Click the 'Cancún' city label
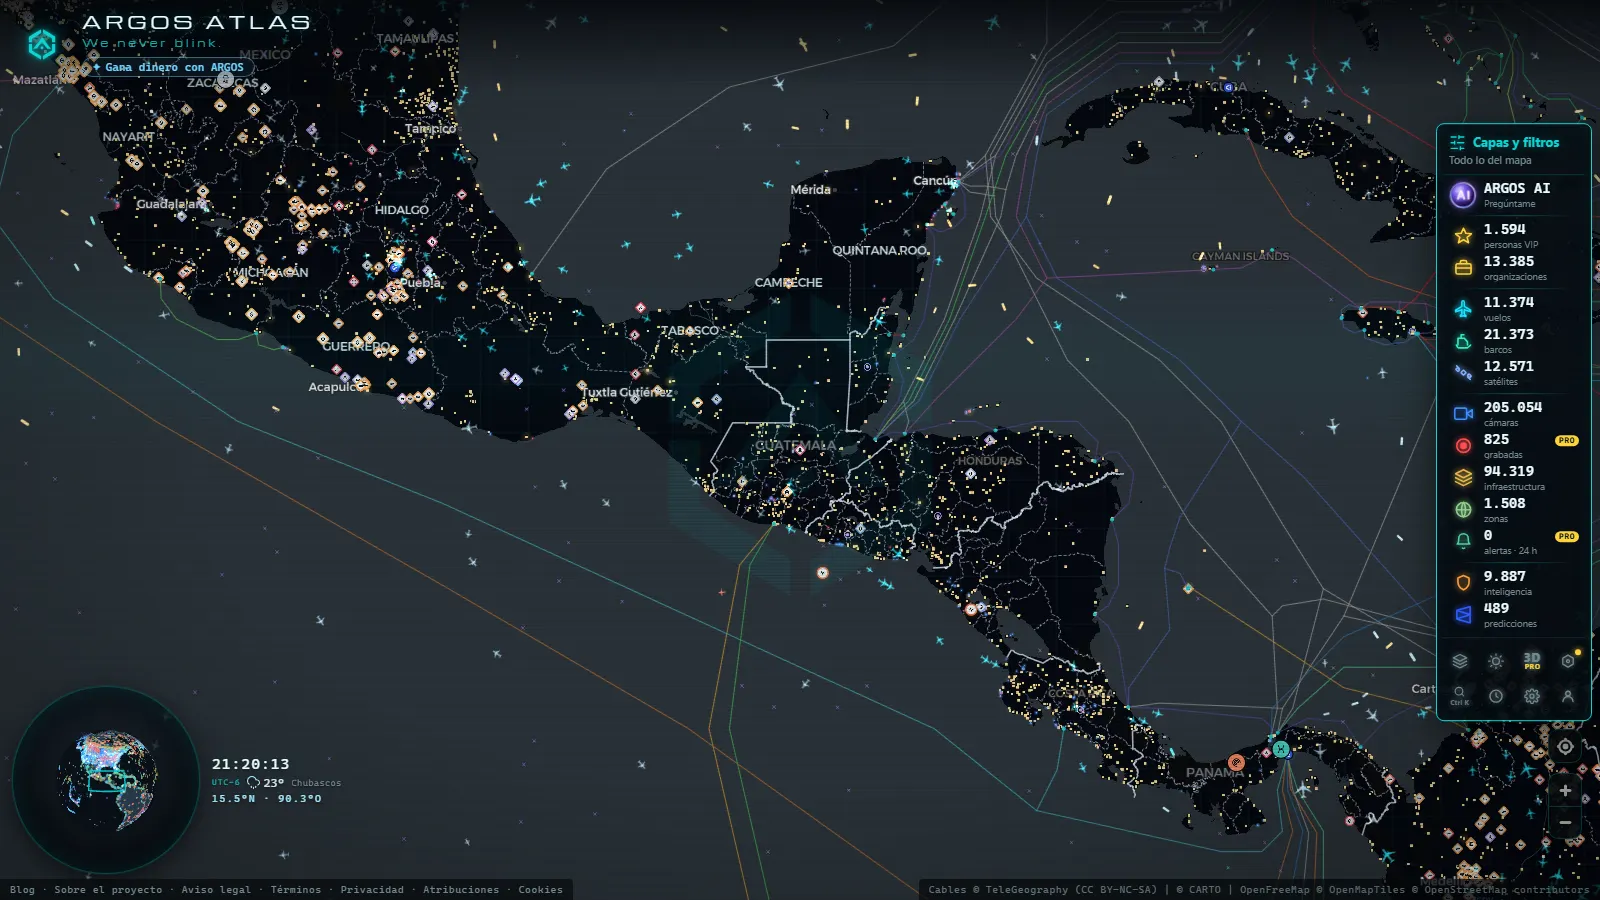The width and height of the screenshot is (1600, 900). [x=935, y=181]
